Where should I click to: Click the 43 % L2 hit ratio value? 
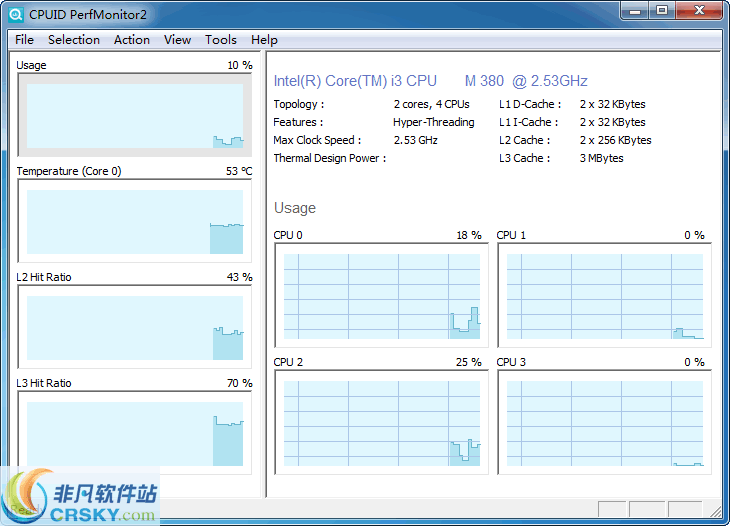(x=239, y=277)
